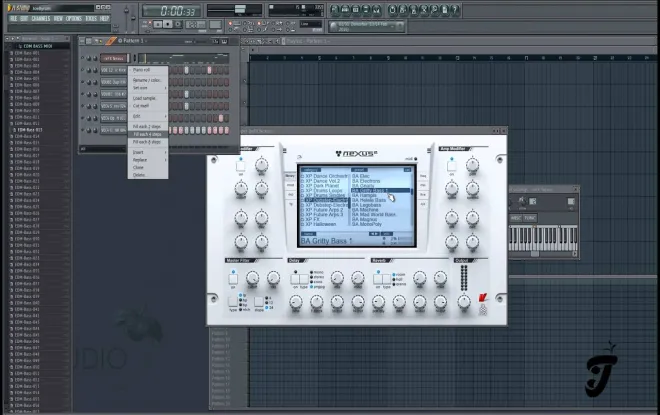This screenshot has height=415, width=660.
Task: Click the Nexus Master Filter type button
Action: pos(233,302)
